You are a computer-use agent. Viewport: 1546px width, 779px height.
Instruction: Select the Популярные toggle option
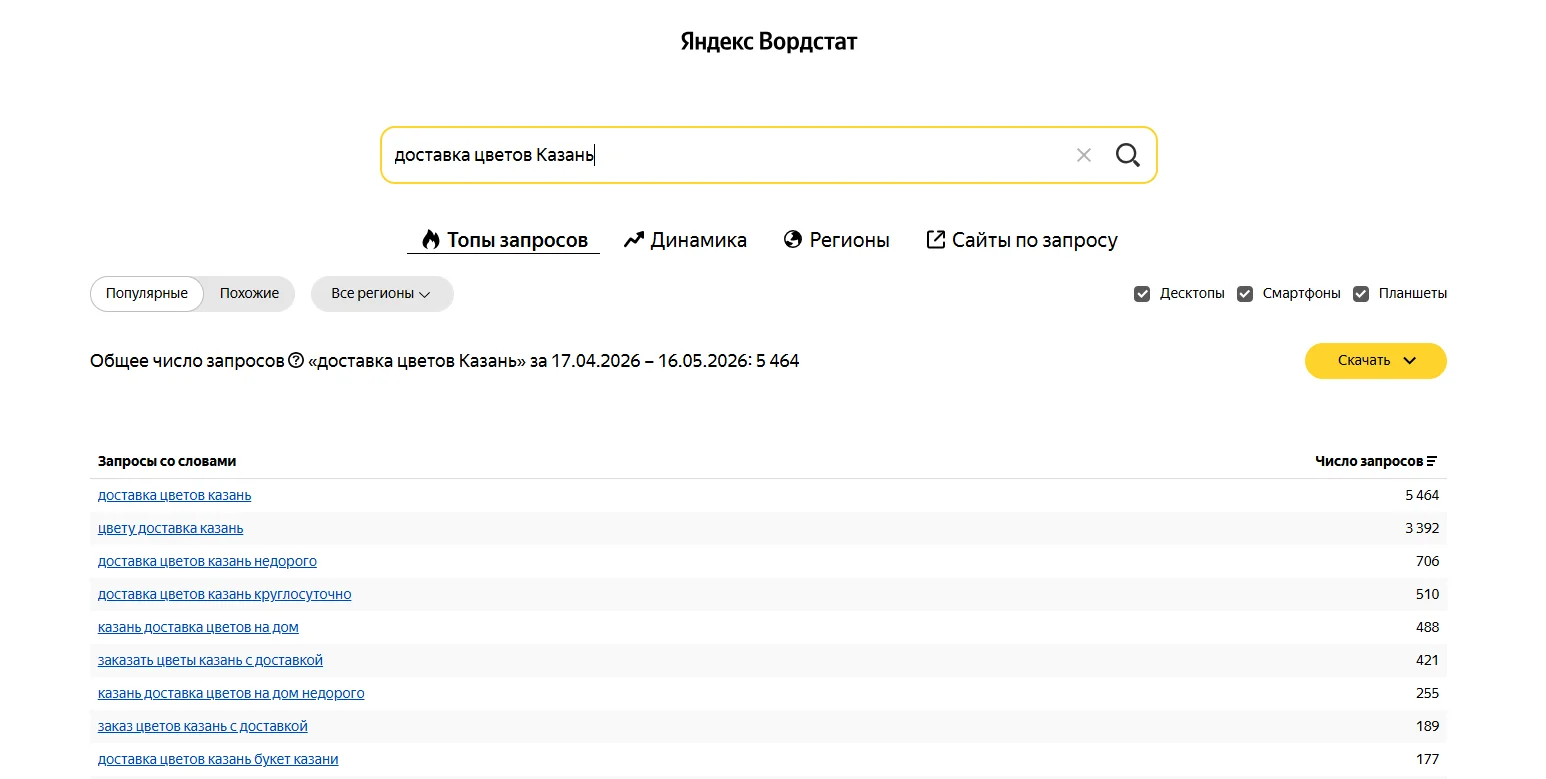pos(147,294)
